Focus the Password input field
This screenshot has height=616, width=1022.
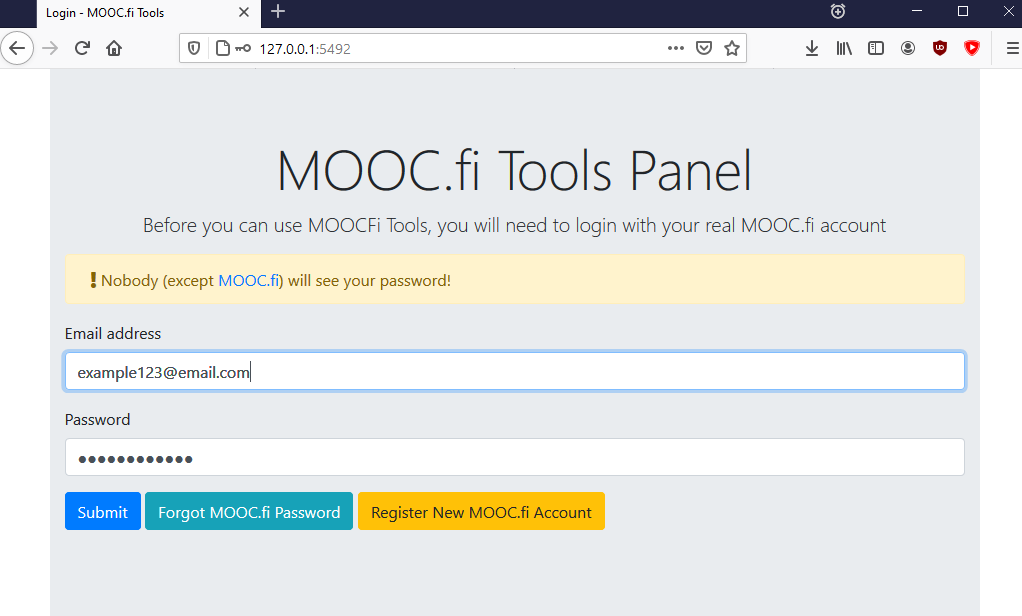515,458
